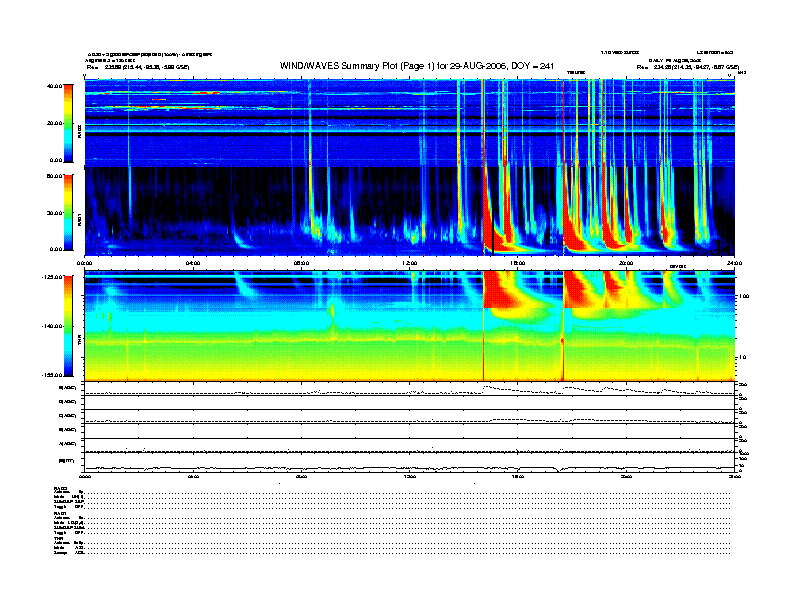
Task: Click the -140.00 label on TNR scale
Action: pyautogui.click(x=52, y=326)
